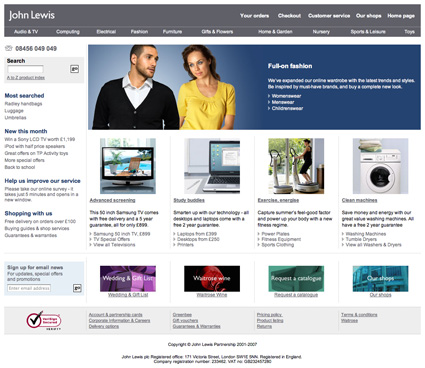Click the Our shops tile image
425x368 pixels.
click(380, 279)
